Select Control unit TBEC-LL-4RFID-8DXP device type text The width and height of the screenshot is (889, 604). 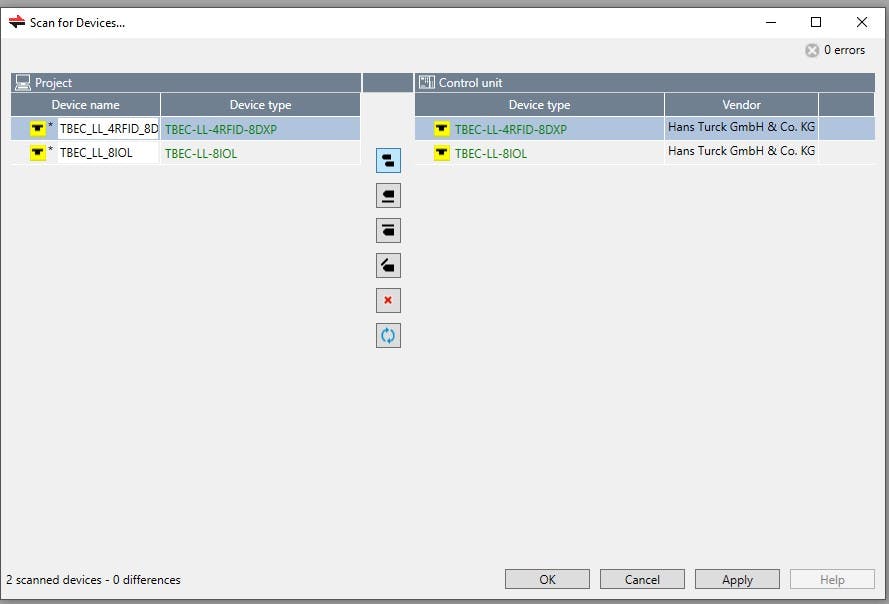click(x=510, y=129)
